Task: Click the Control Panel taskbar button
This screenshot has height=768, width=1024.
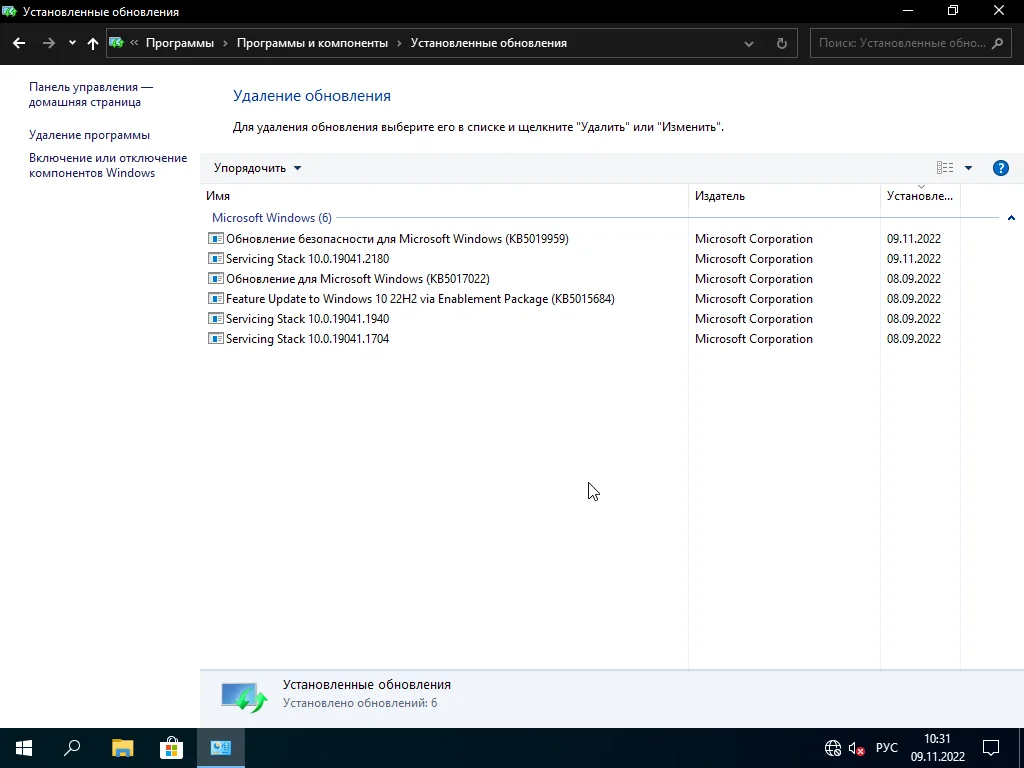Action: click(221, 748)
